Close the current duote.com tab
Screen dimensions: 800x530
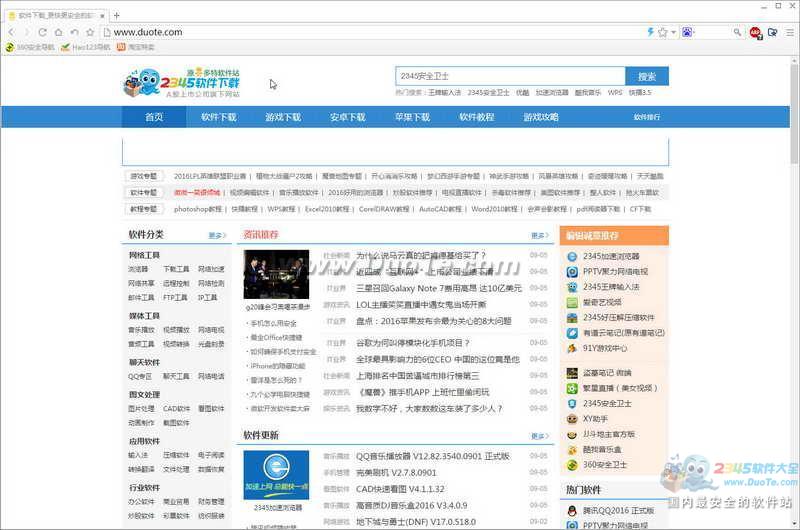[102, 16]
